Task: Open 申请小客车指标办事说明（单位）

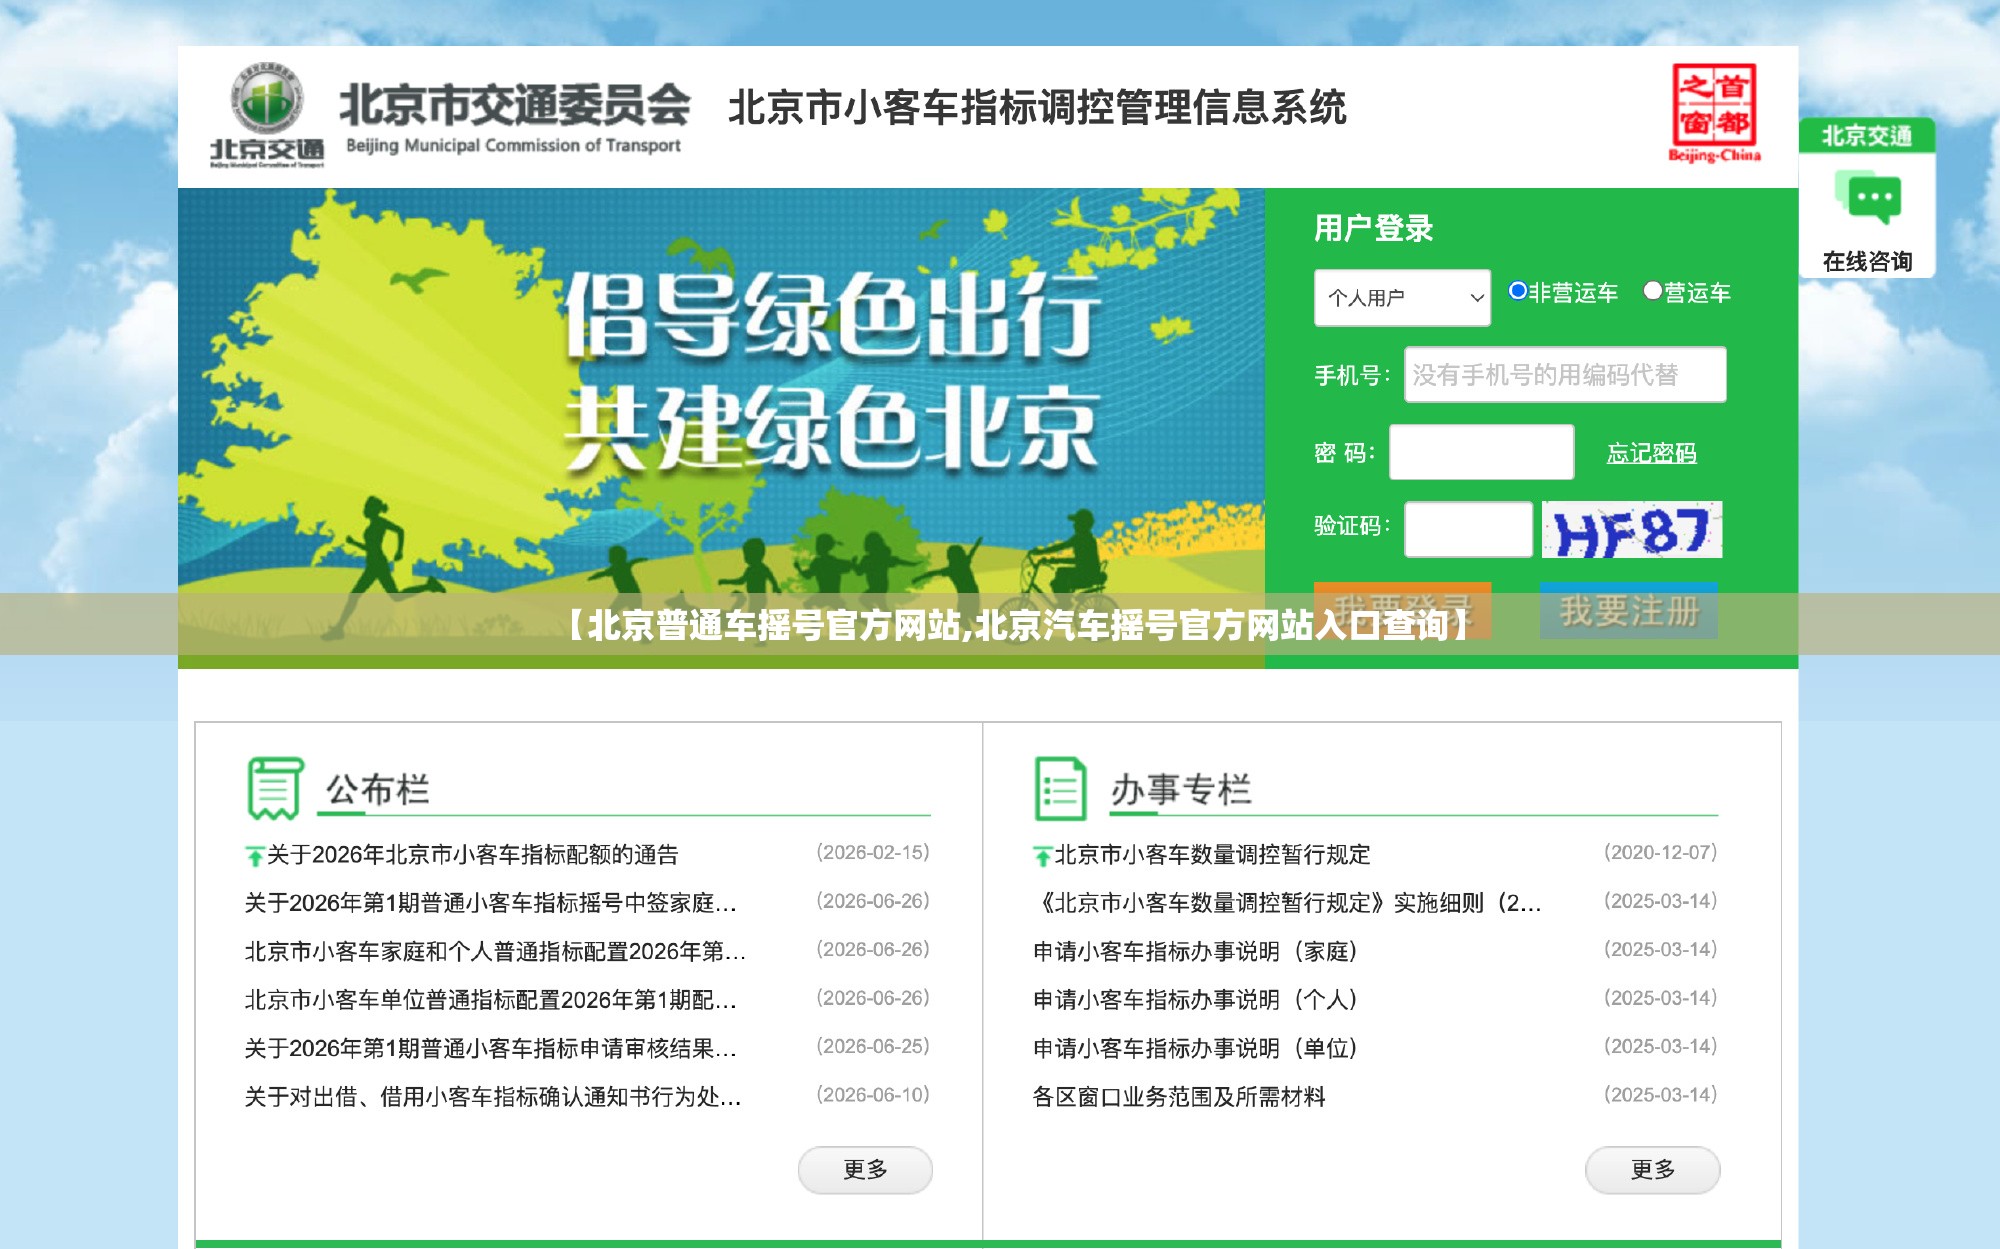Action: (1195, 1048)
